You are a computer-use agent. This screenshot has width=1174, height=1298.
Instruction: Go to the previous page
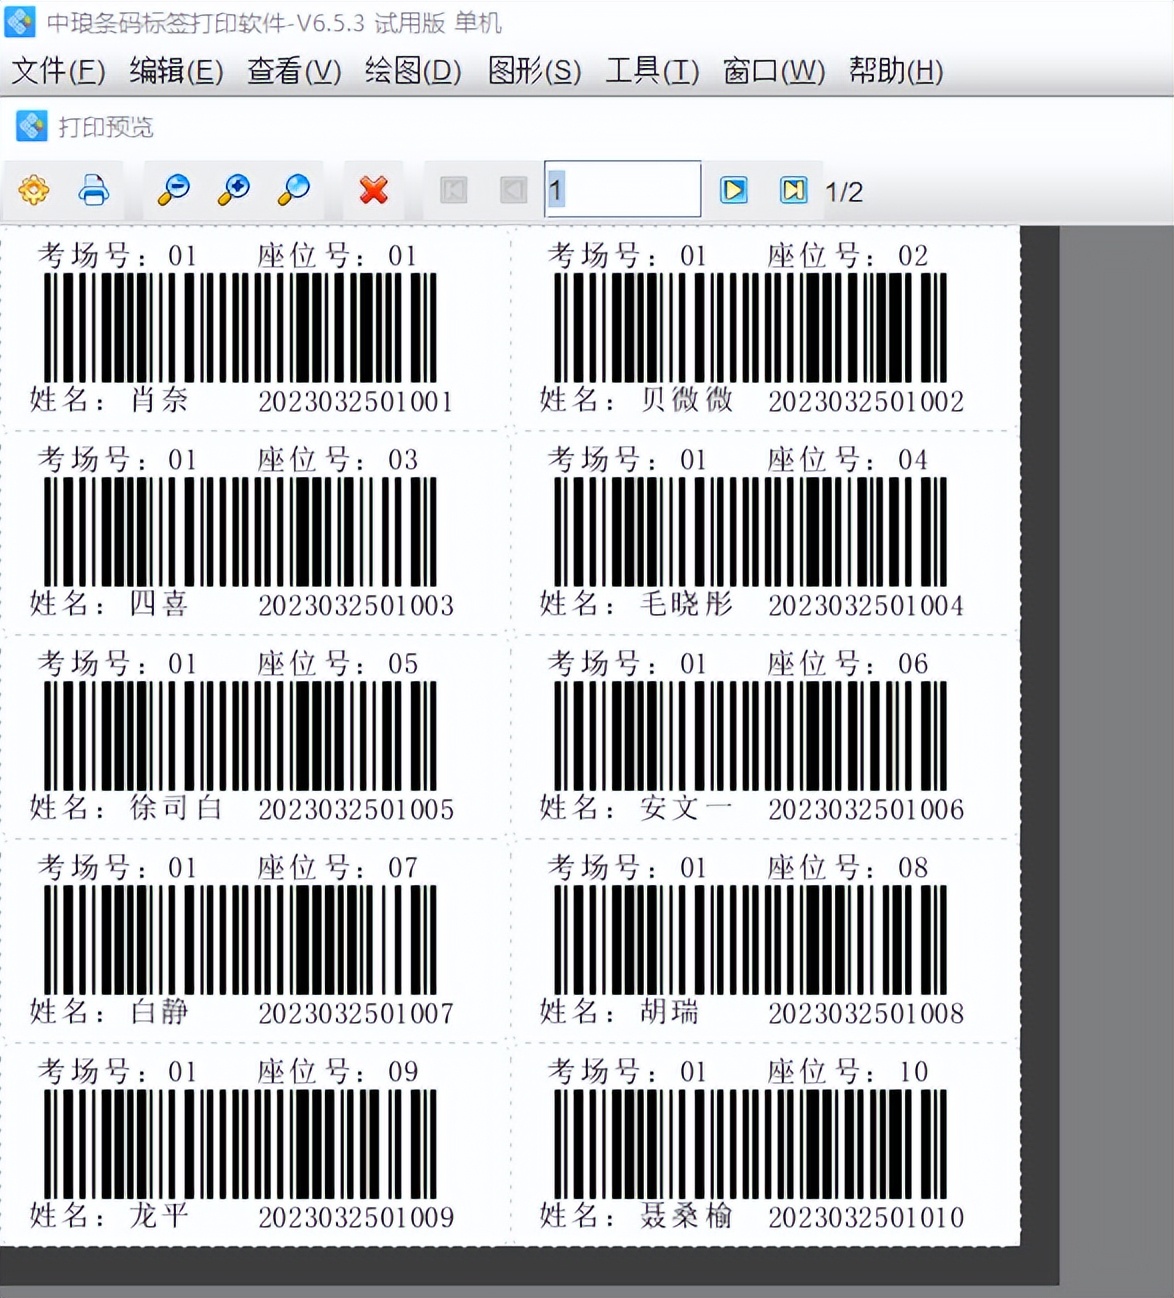tap(514, 190)
